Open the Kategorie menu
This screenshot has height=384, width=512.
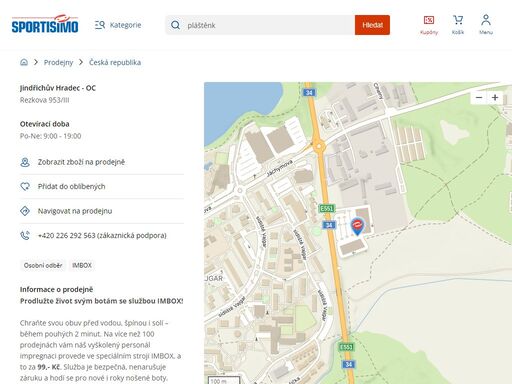(x=118, y=25)
